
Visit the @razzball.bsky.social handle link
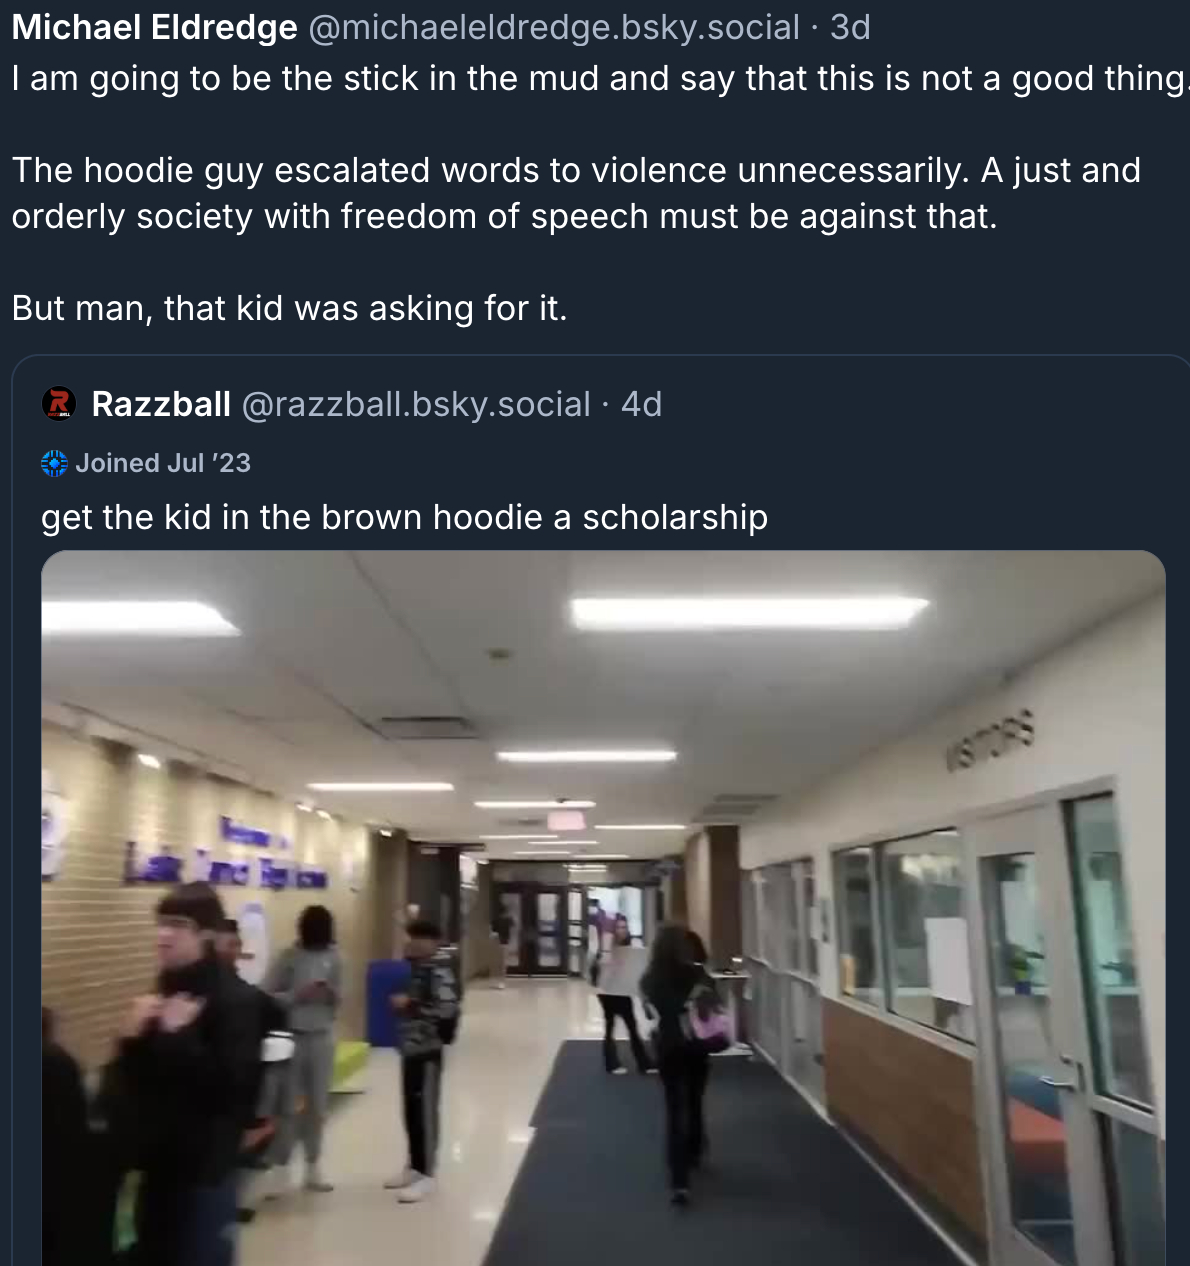click(x=416, y=404)
